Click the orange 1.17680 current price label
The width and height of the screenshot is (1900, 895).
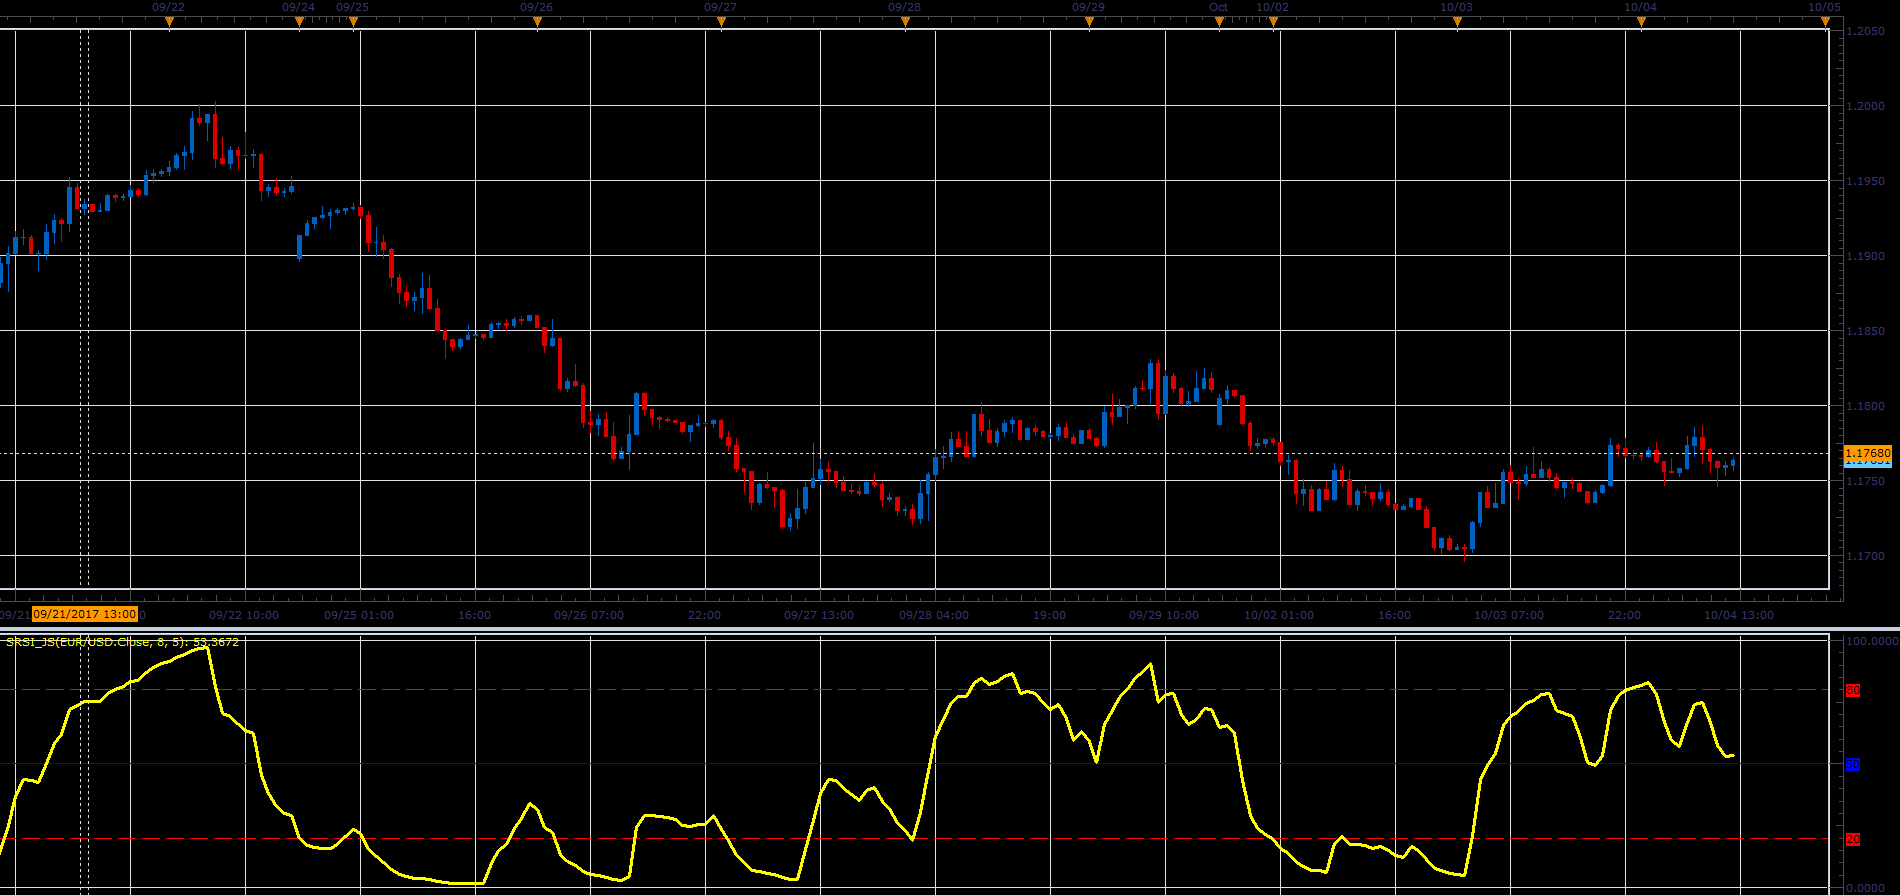click(1868, 453)
